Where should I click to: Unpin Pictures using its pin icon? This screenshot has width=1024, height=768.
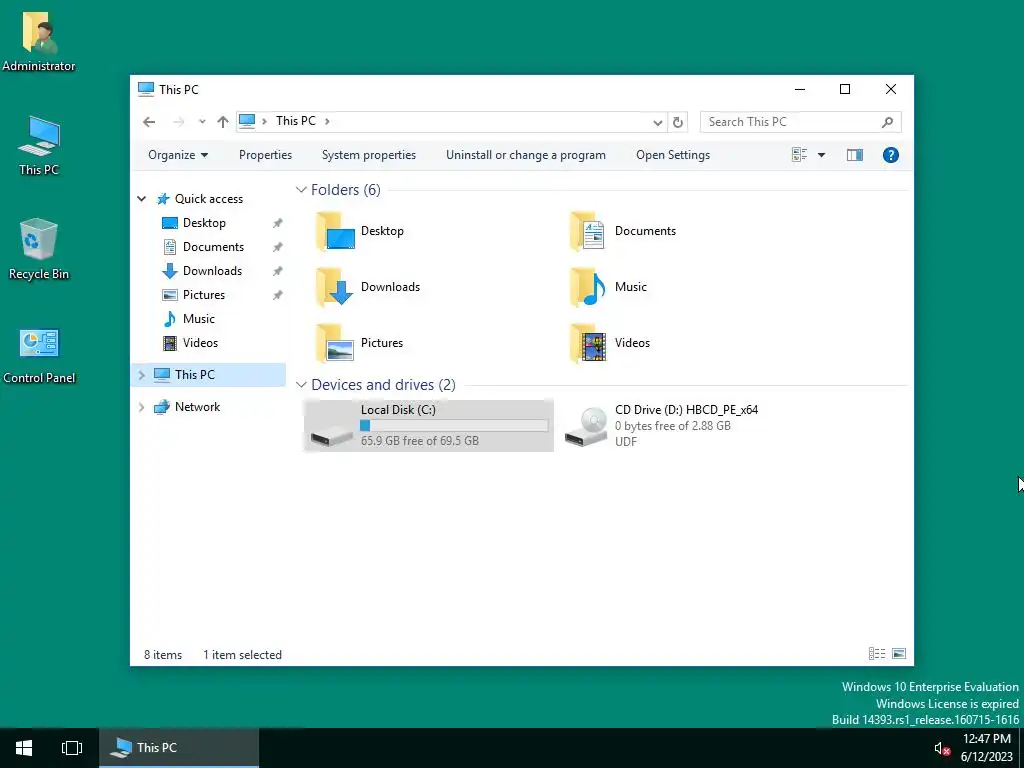[278, 295]
